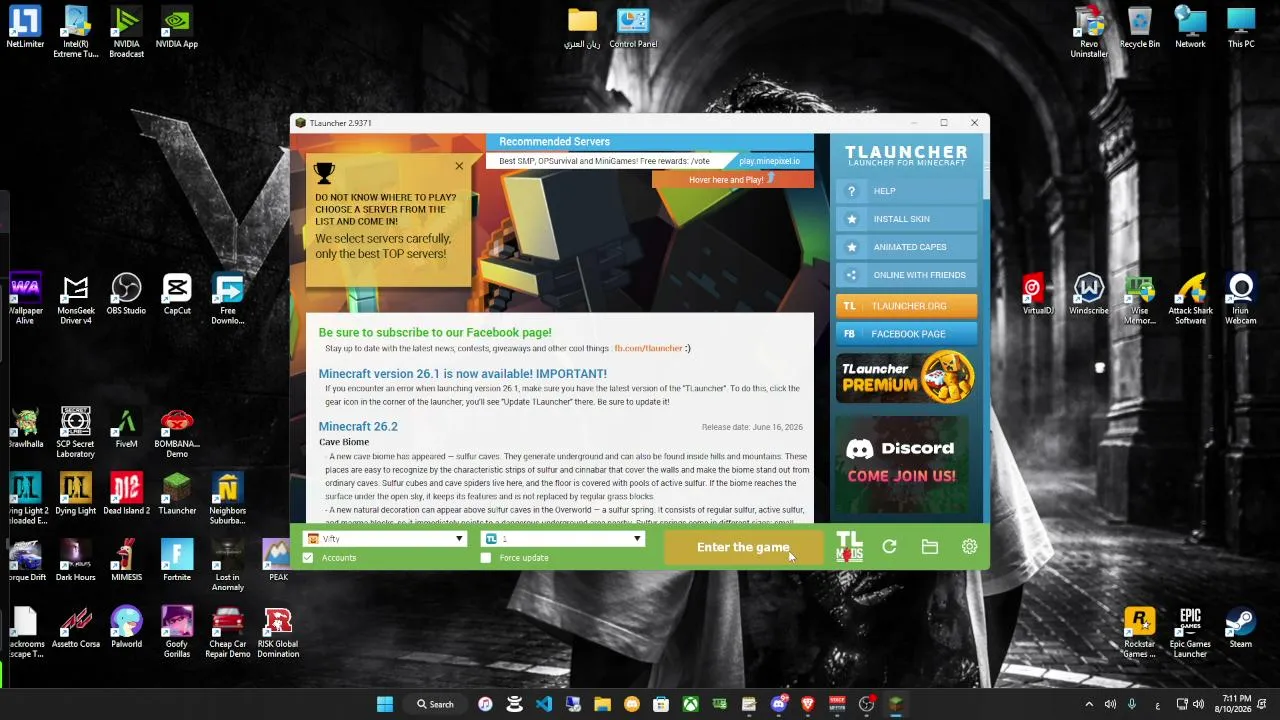Visit TLAUNCHER.ORG from the sidebar

(906, 306)
